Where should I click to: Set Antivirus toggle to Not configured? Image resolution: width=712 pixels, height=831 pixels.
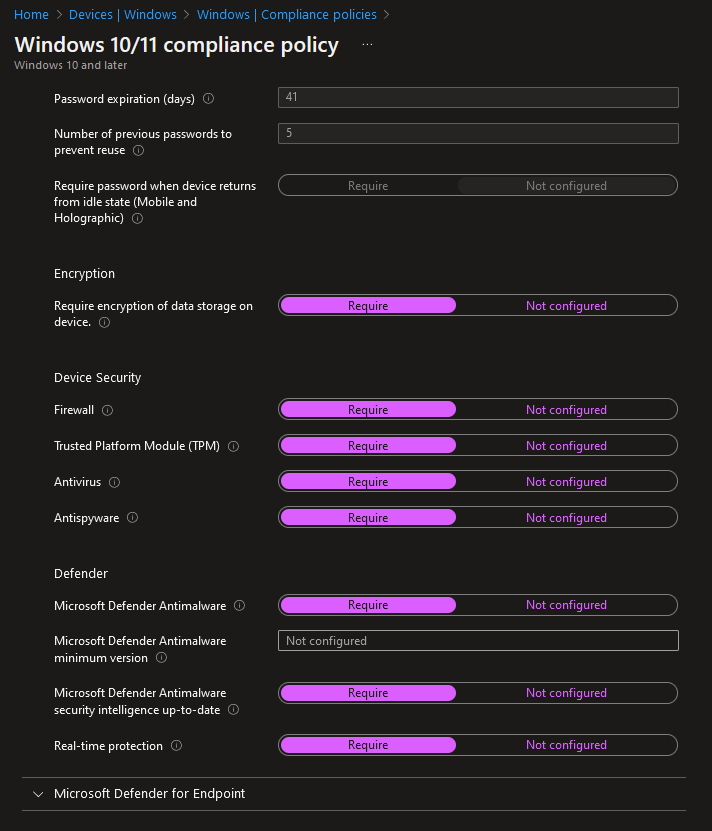566,482
